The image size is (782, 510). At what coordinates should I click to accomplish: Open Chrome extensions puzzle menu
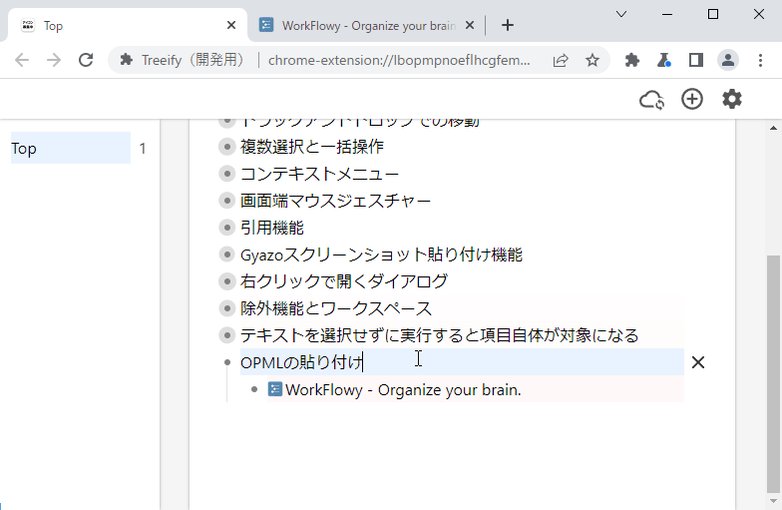pos(632,60)
